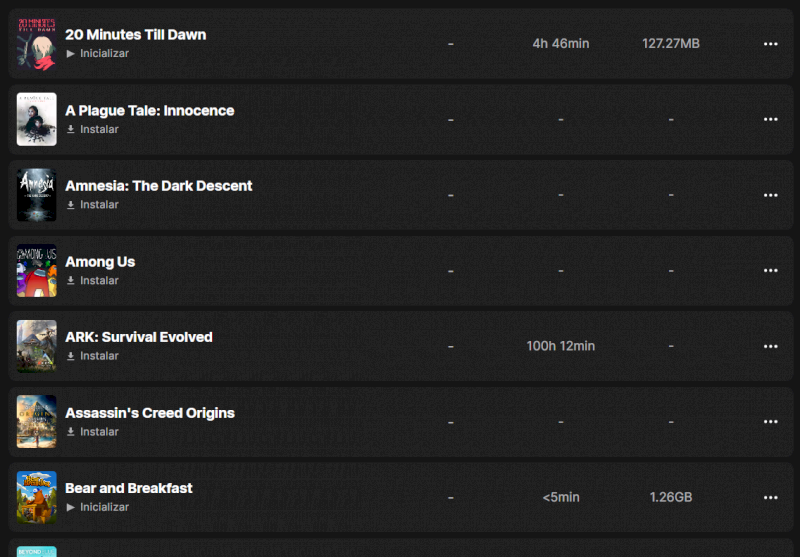Start Bear and Breakfast with the play icon
The height and width of the screenshot is (557, 800).
[71, 507]
